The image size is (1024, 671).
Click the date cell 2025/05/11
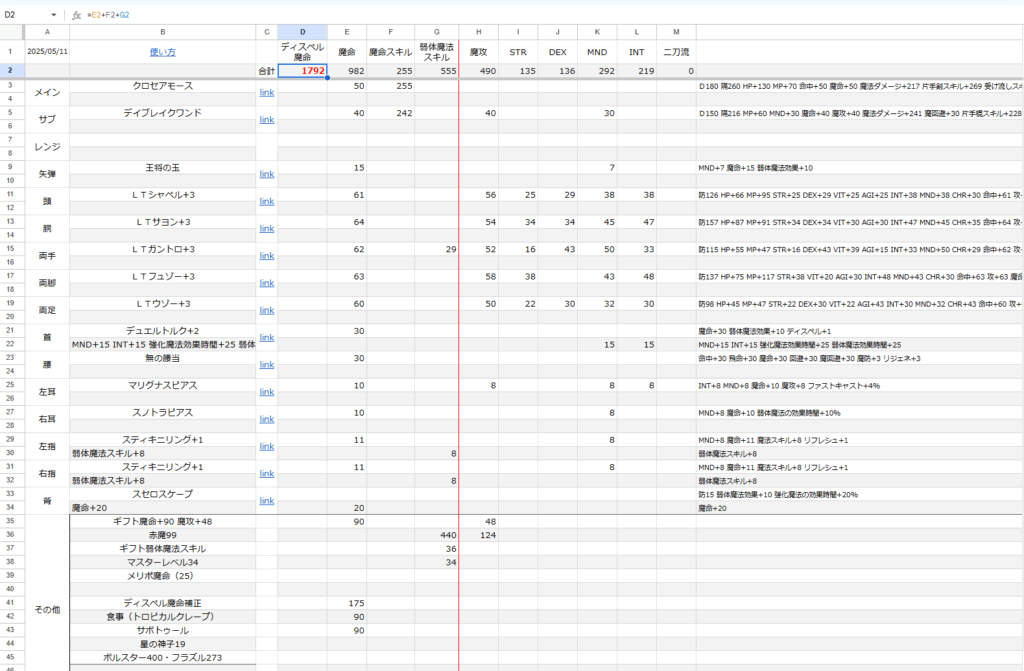click(47, 52)
